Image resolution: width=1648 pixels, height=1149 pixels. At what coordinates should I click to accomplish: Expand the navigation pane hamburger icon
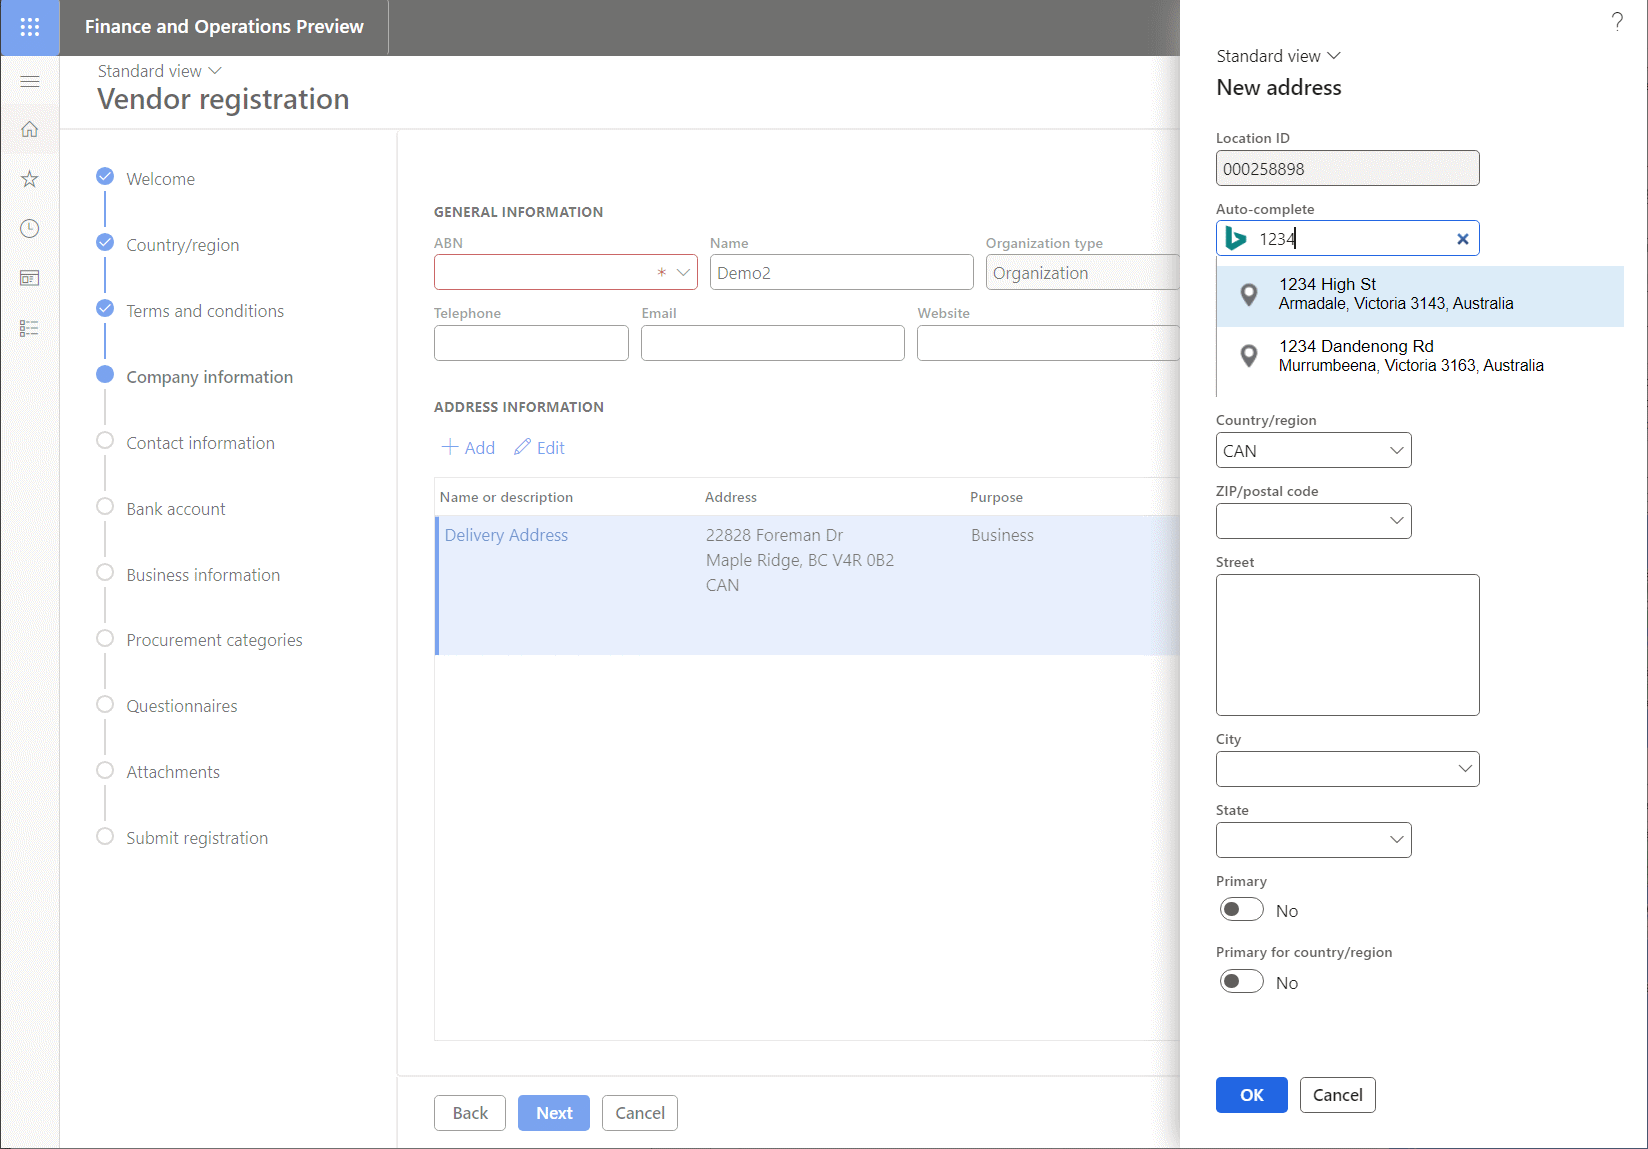point(30,81)
